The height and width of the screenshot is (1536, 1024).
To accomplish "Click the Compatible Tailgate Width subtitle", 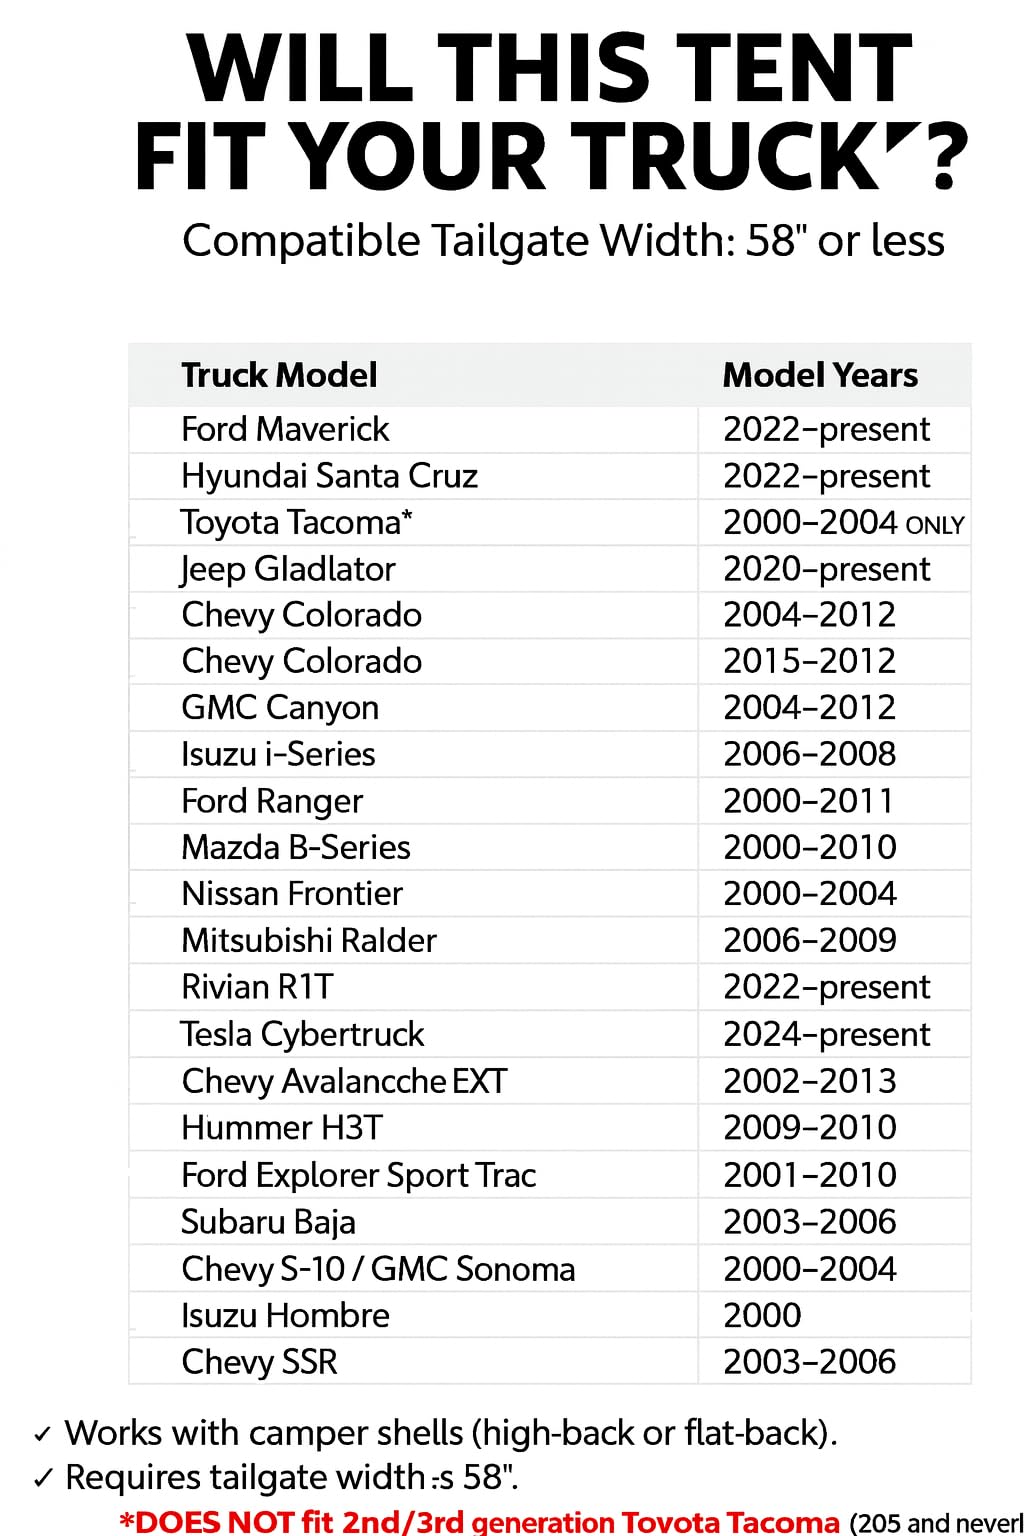I will pos(563,241).
